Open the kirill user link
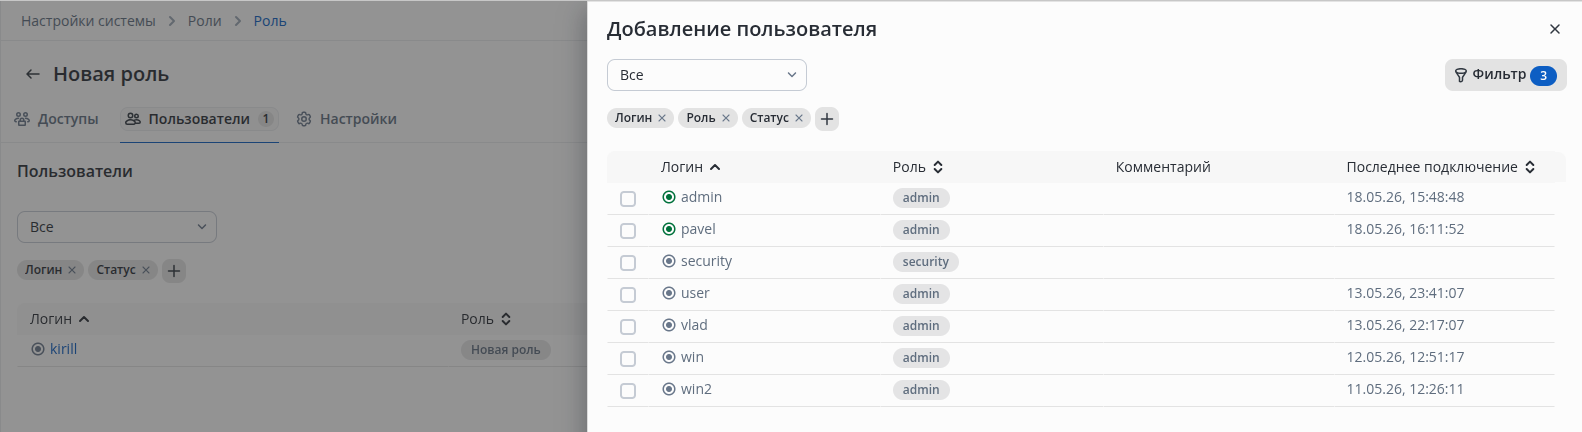 64,349
